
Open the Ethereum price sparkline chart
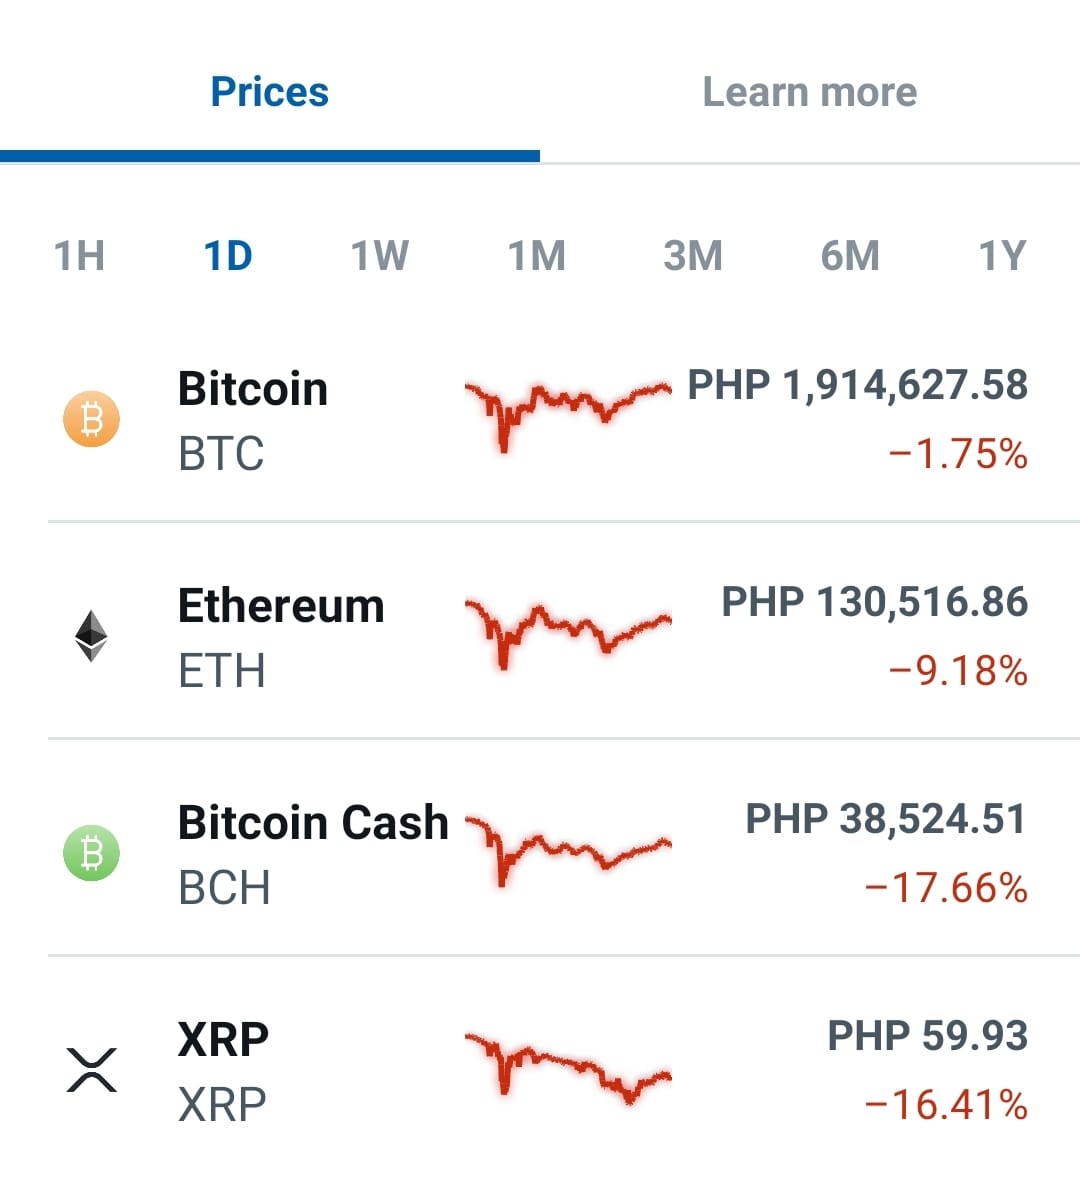(x=568, y=634)
